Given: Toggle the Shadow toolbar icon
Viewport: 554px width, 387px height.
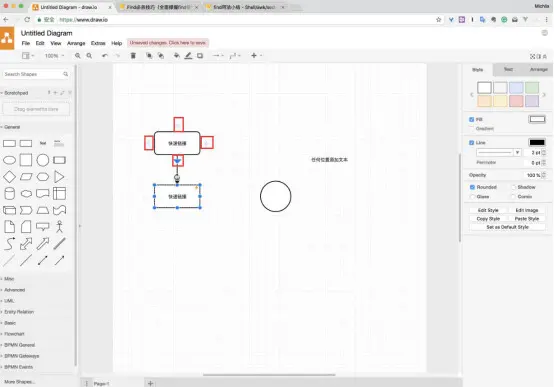Looking at the screenshot, I should [x=200, y=55].
